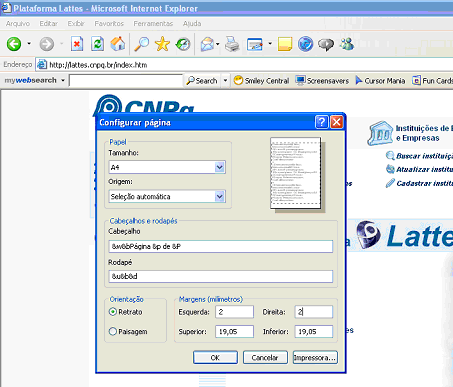Screen dimensions: 453x387
Task: Click the Esquerda margin input field
Action: tap(234, 312)
